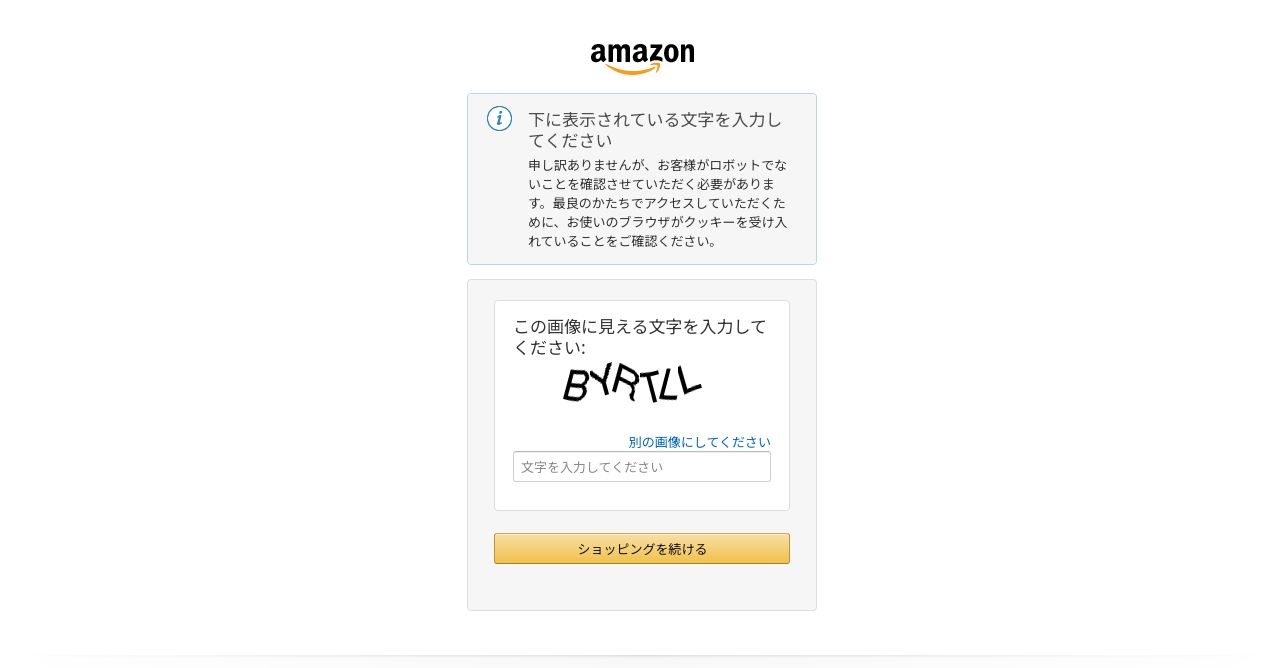The width and height of the screenshot is (1284, 668).
Task: Click the last character in the captcha image
Action: click(x=689, y=380)
